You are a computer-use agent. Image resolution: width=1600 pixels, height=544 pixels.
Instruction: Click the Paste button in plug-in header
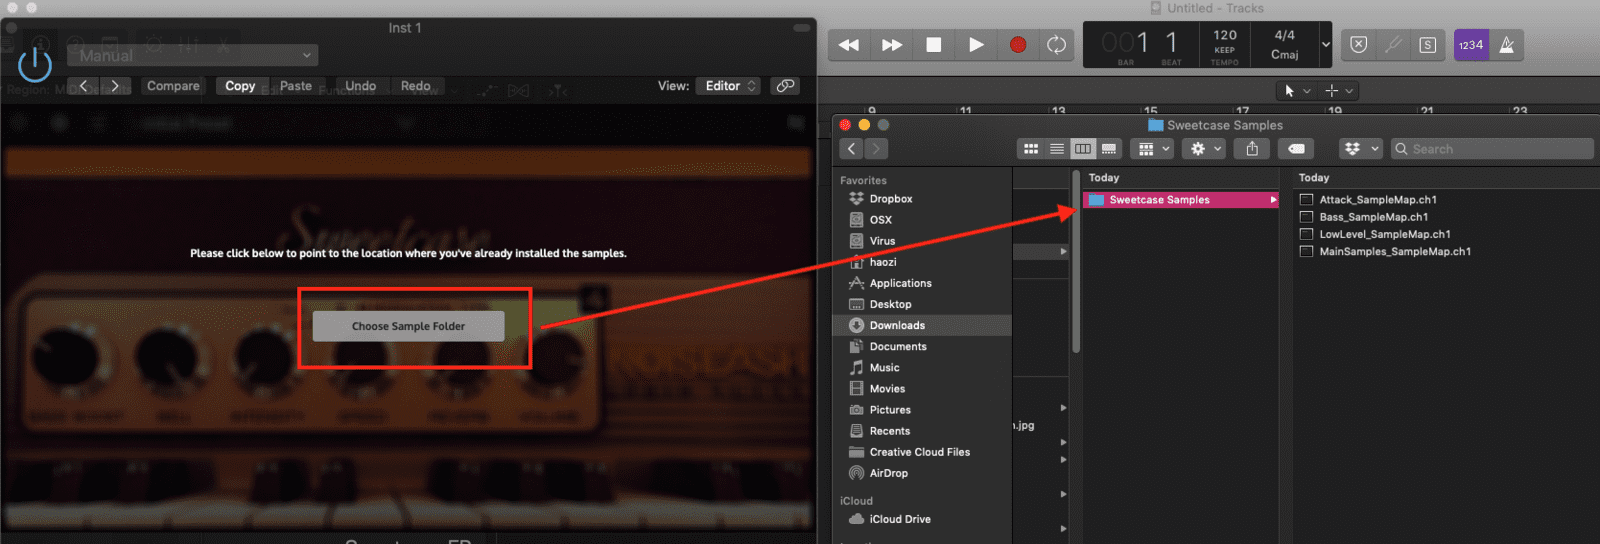(x=296, y=86)
